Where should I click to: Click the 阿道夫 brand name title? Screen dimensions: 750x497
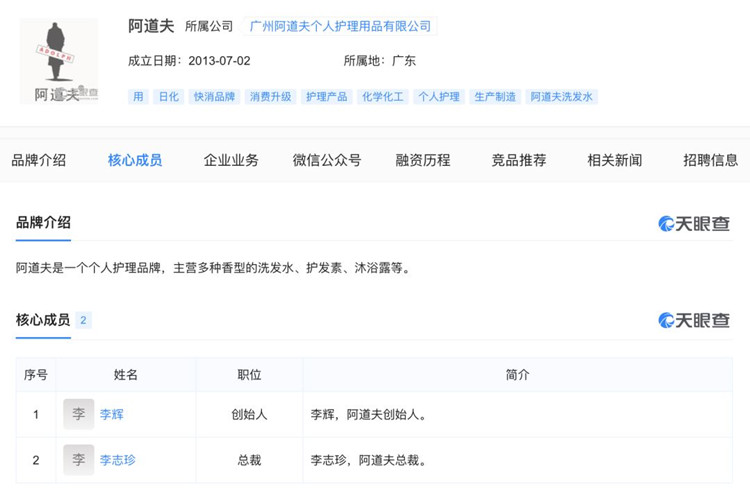pos(151,26)
